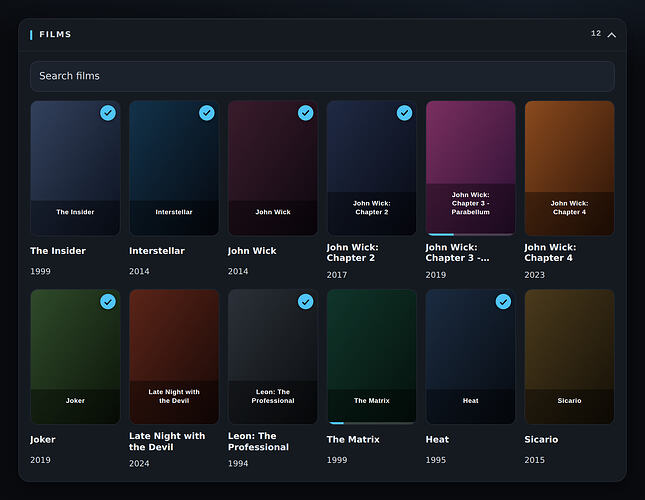645x500 pixels.
Task: Select the Parabellum poster thumbnail
Action: coord(471,168)
